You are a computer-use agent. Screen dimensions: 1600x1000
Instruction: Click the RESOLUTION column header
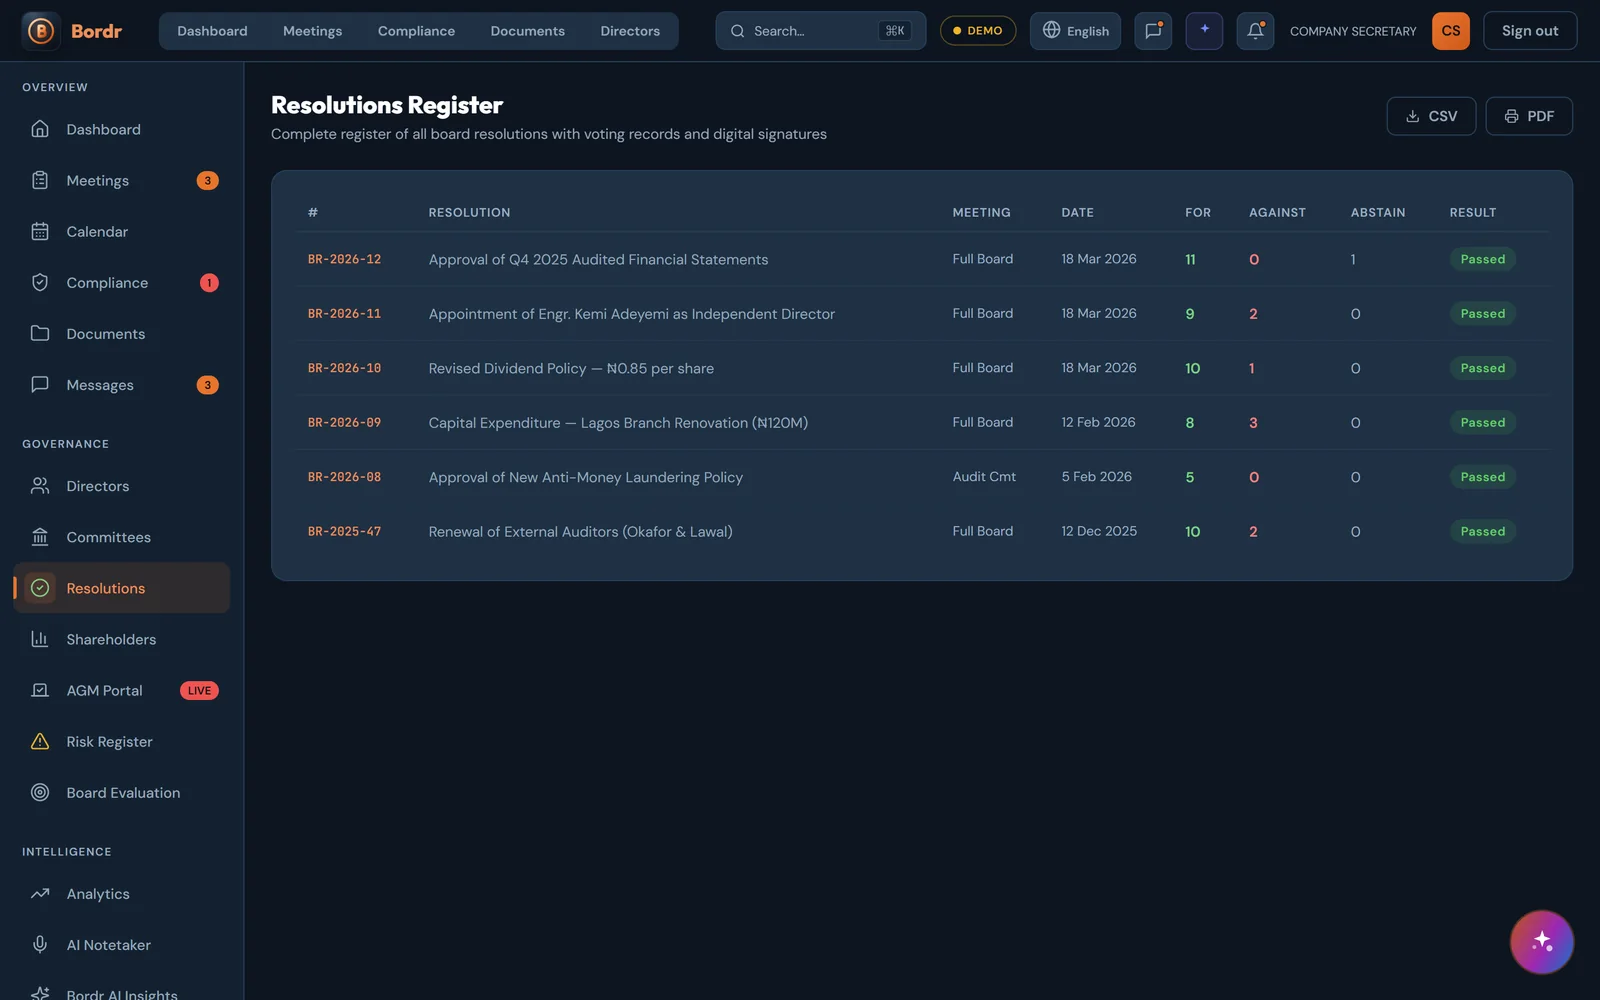pyautogui.click(x=469, y=212)
